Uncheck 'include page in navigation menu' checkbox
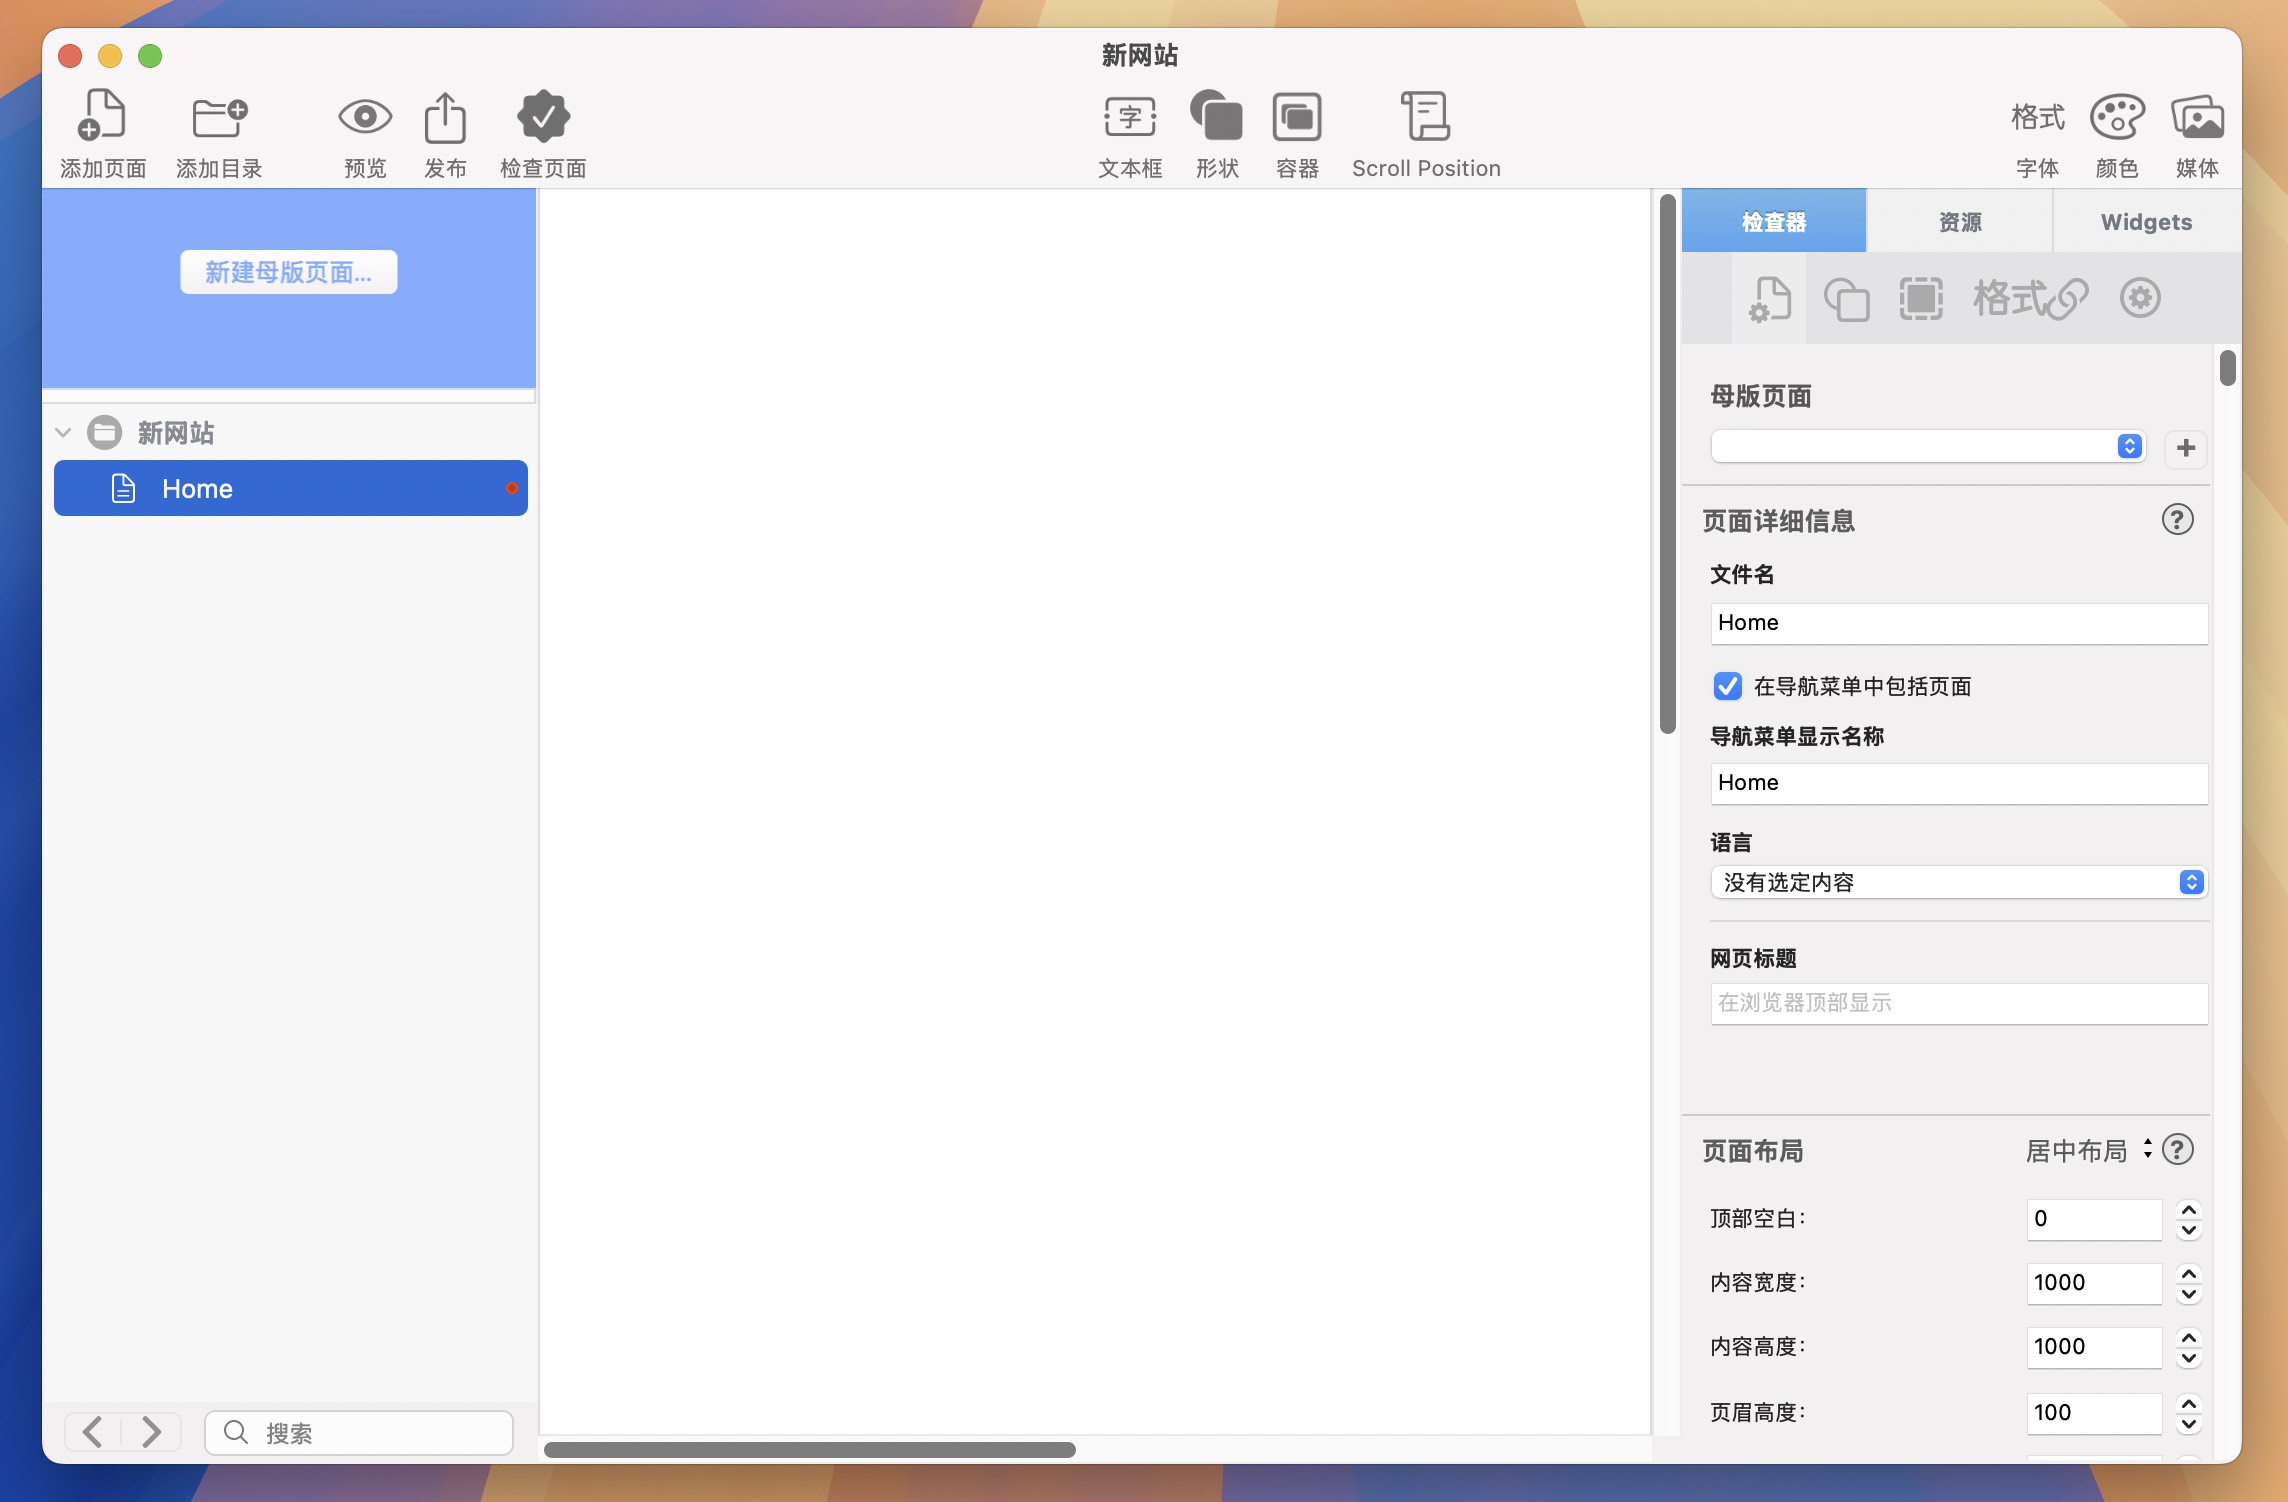Screen dimensions: 2288x1502 [x=1727, y=686]
